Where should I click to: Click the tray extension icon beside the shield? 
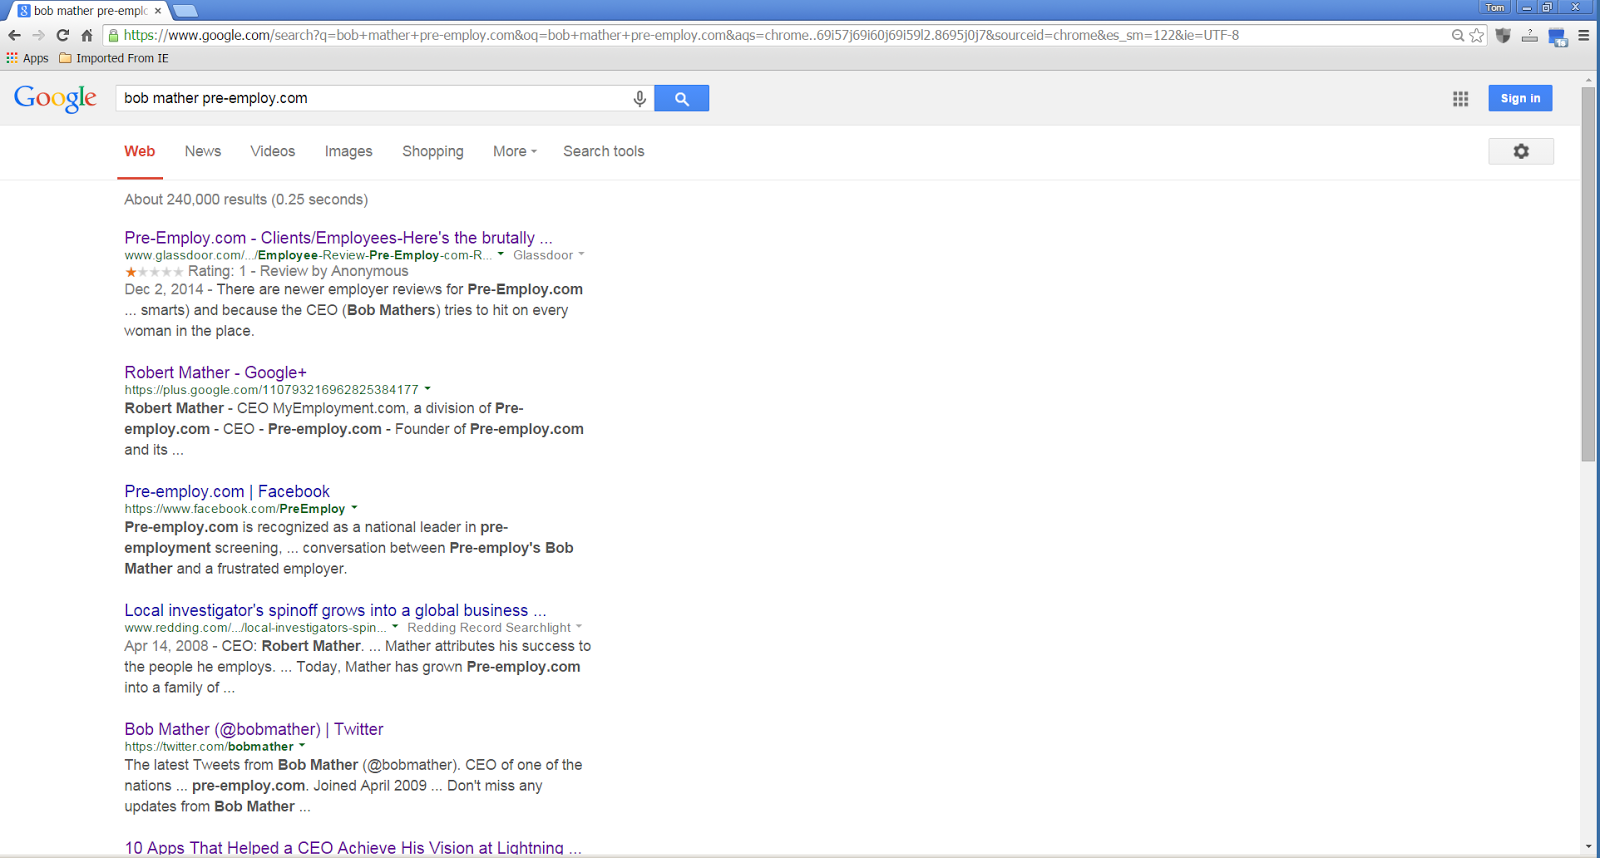click(1529, 35)
